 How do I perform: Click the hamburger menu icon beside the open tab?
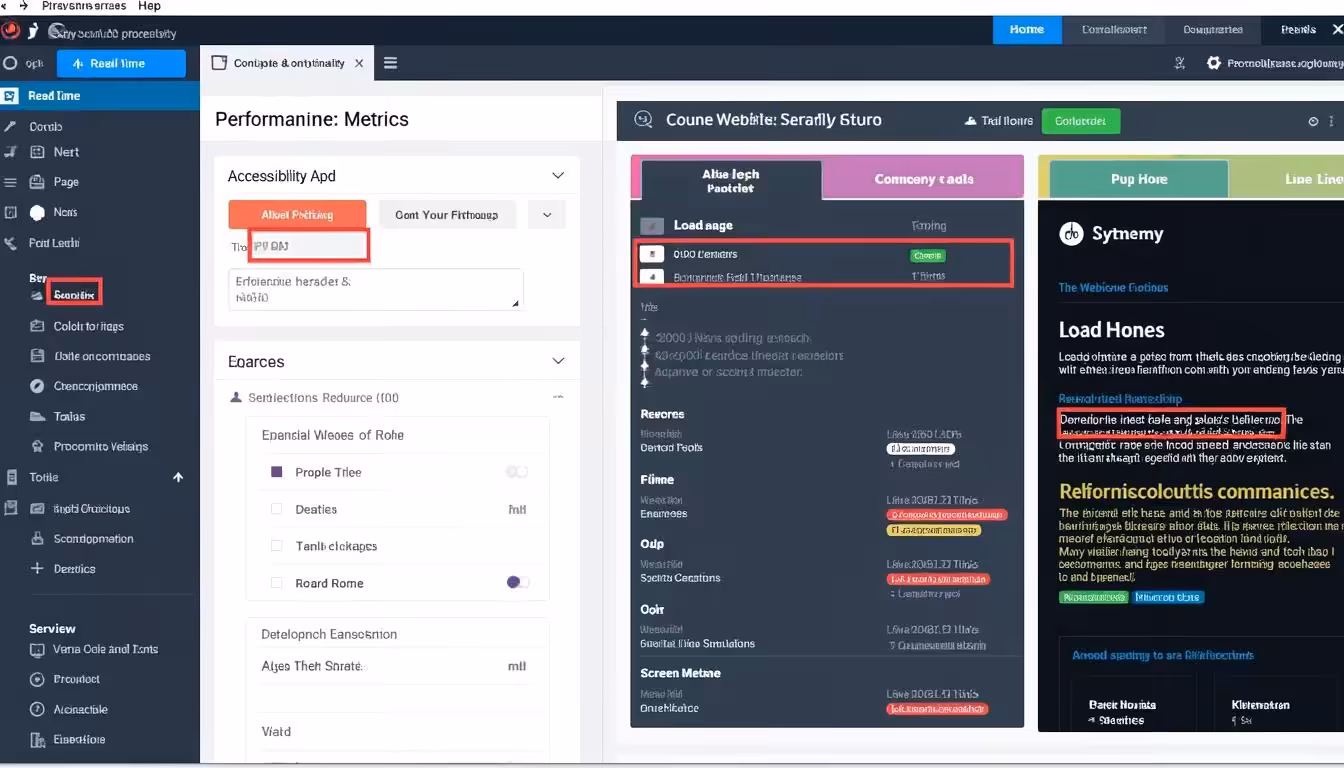(390, 63)
